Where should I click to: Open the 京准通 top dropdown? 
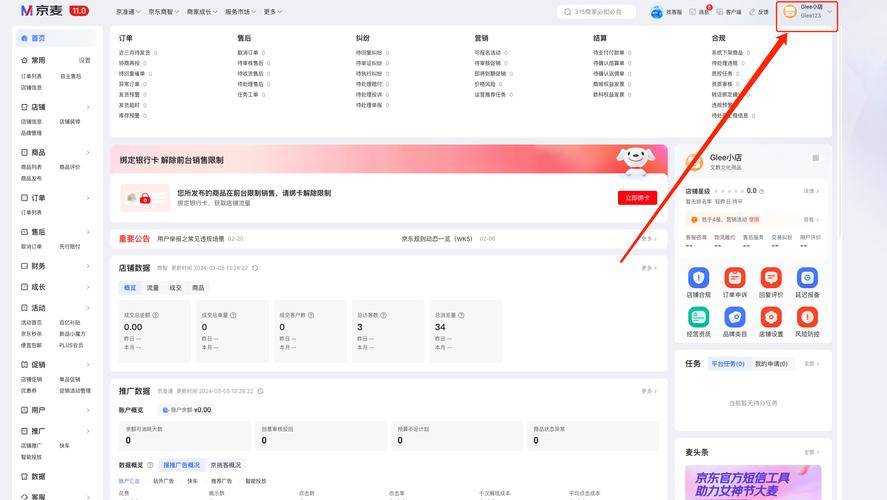[128, 12]
